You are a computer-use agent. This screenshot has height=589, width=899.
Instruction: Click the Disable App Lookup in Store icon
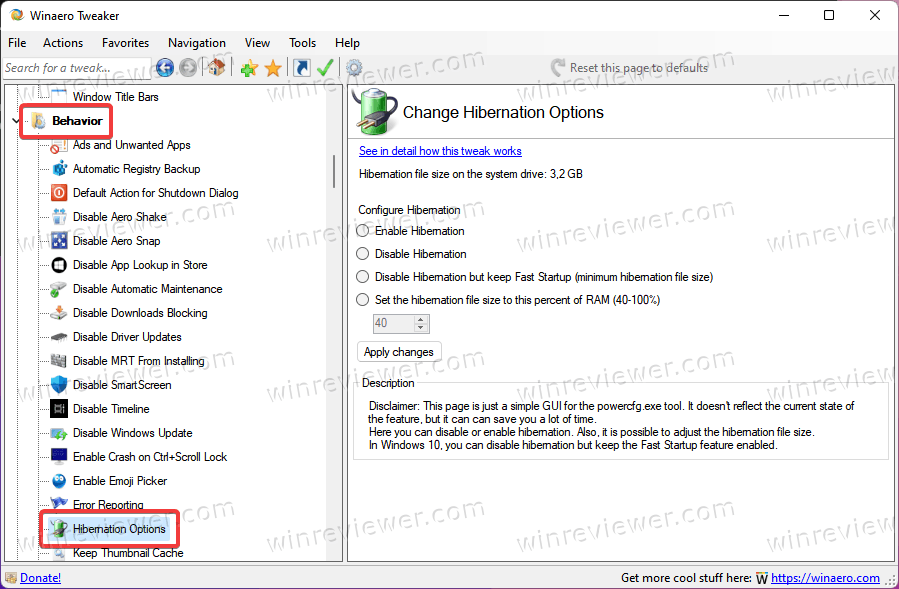[59, 265]
